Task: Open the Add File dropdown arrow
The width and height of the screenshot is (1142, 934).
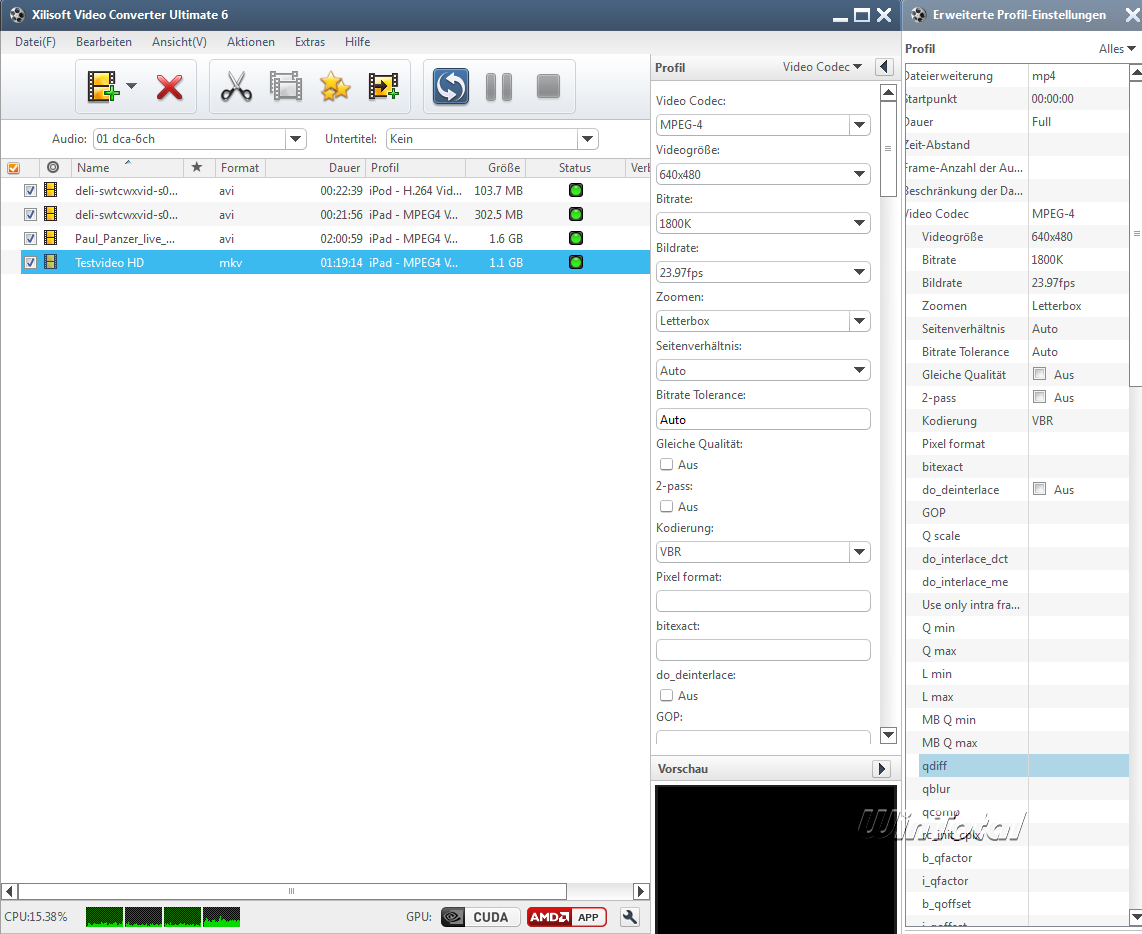Action: coord(131,86)
